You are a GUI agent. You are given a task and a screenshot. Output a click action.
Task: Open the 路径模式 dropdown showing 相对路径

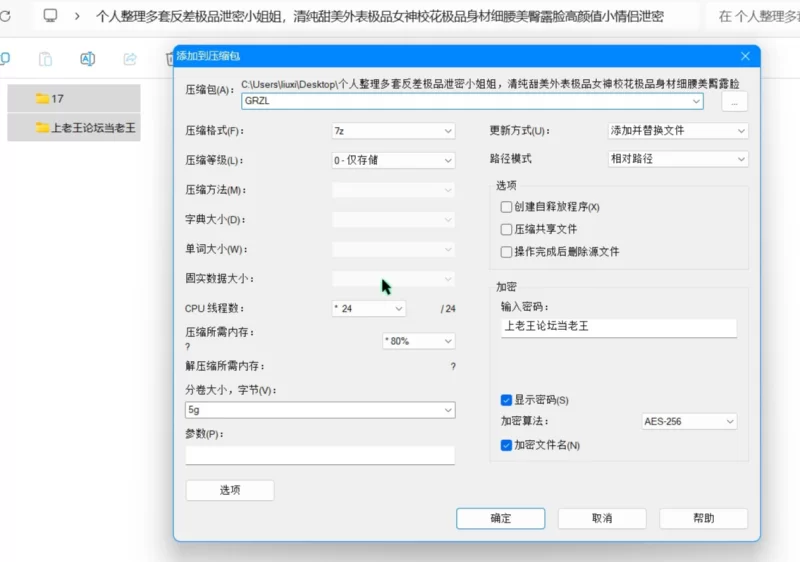pyautogui.click(x=678, y=159)
